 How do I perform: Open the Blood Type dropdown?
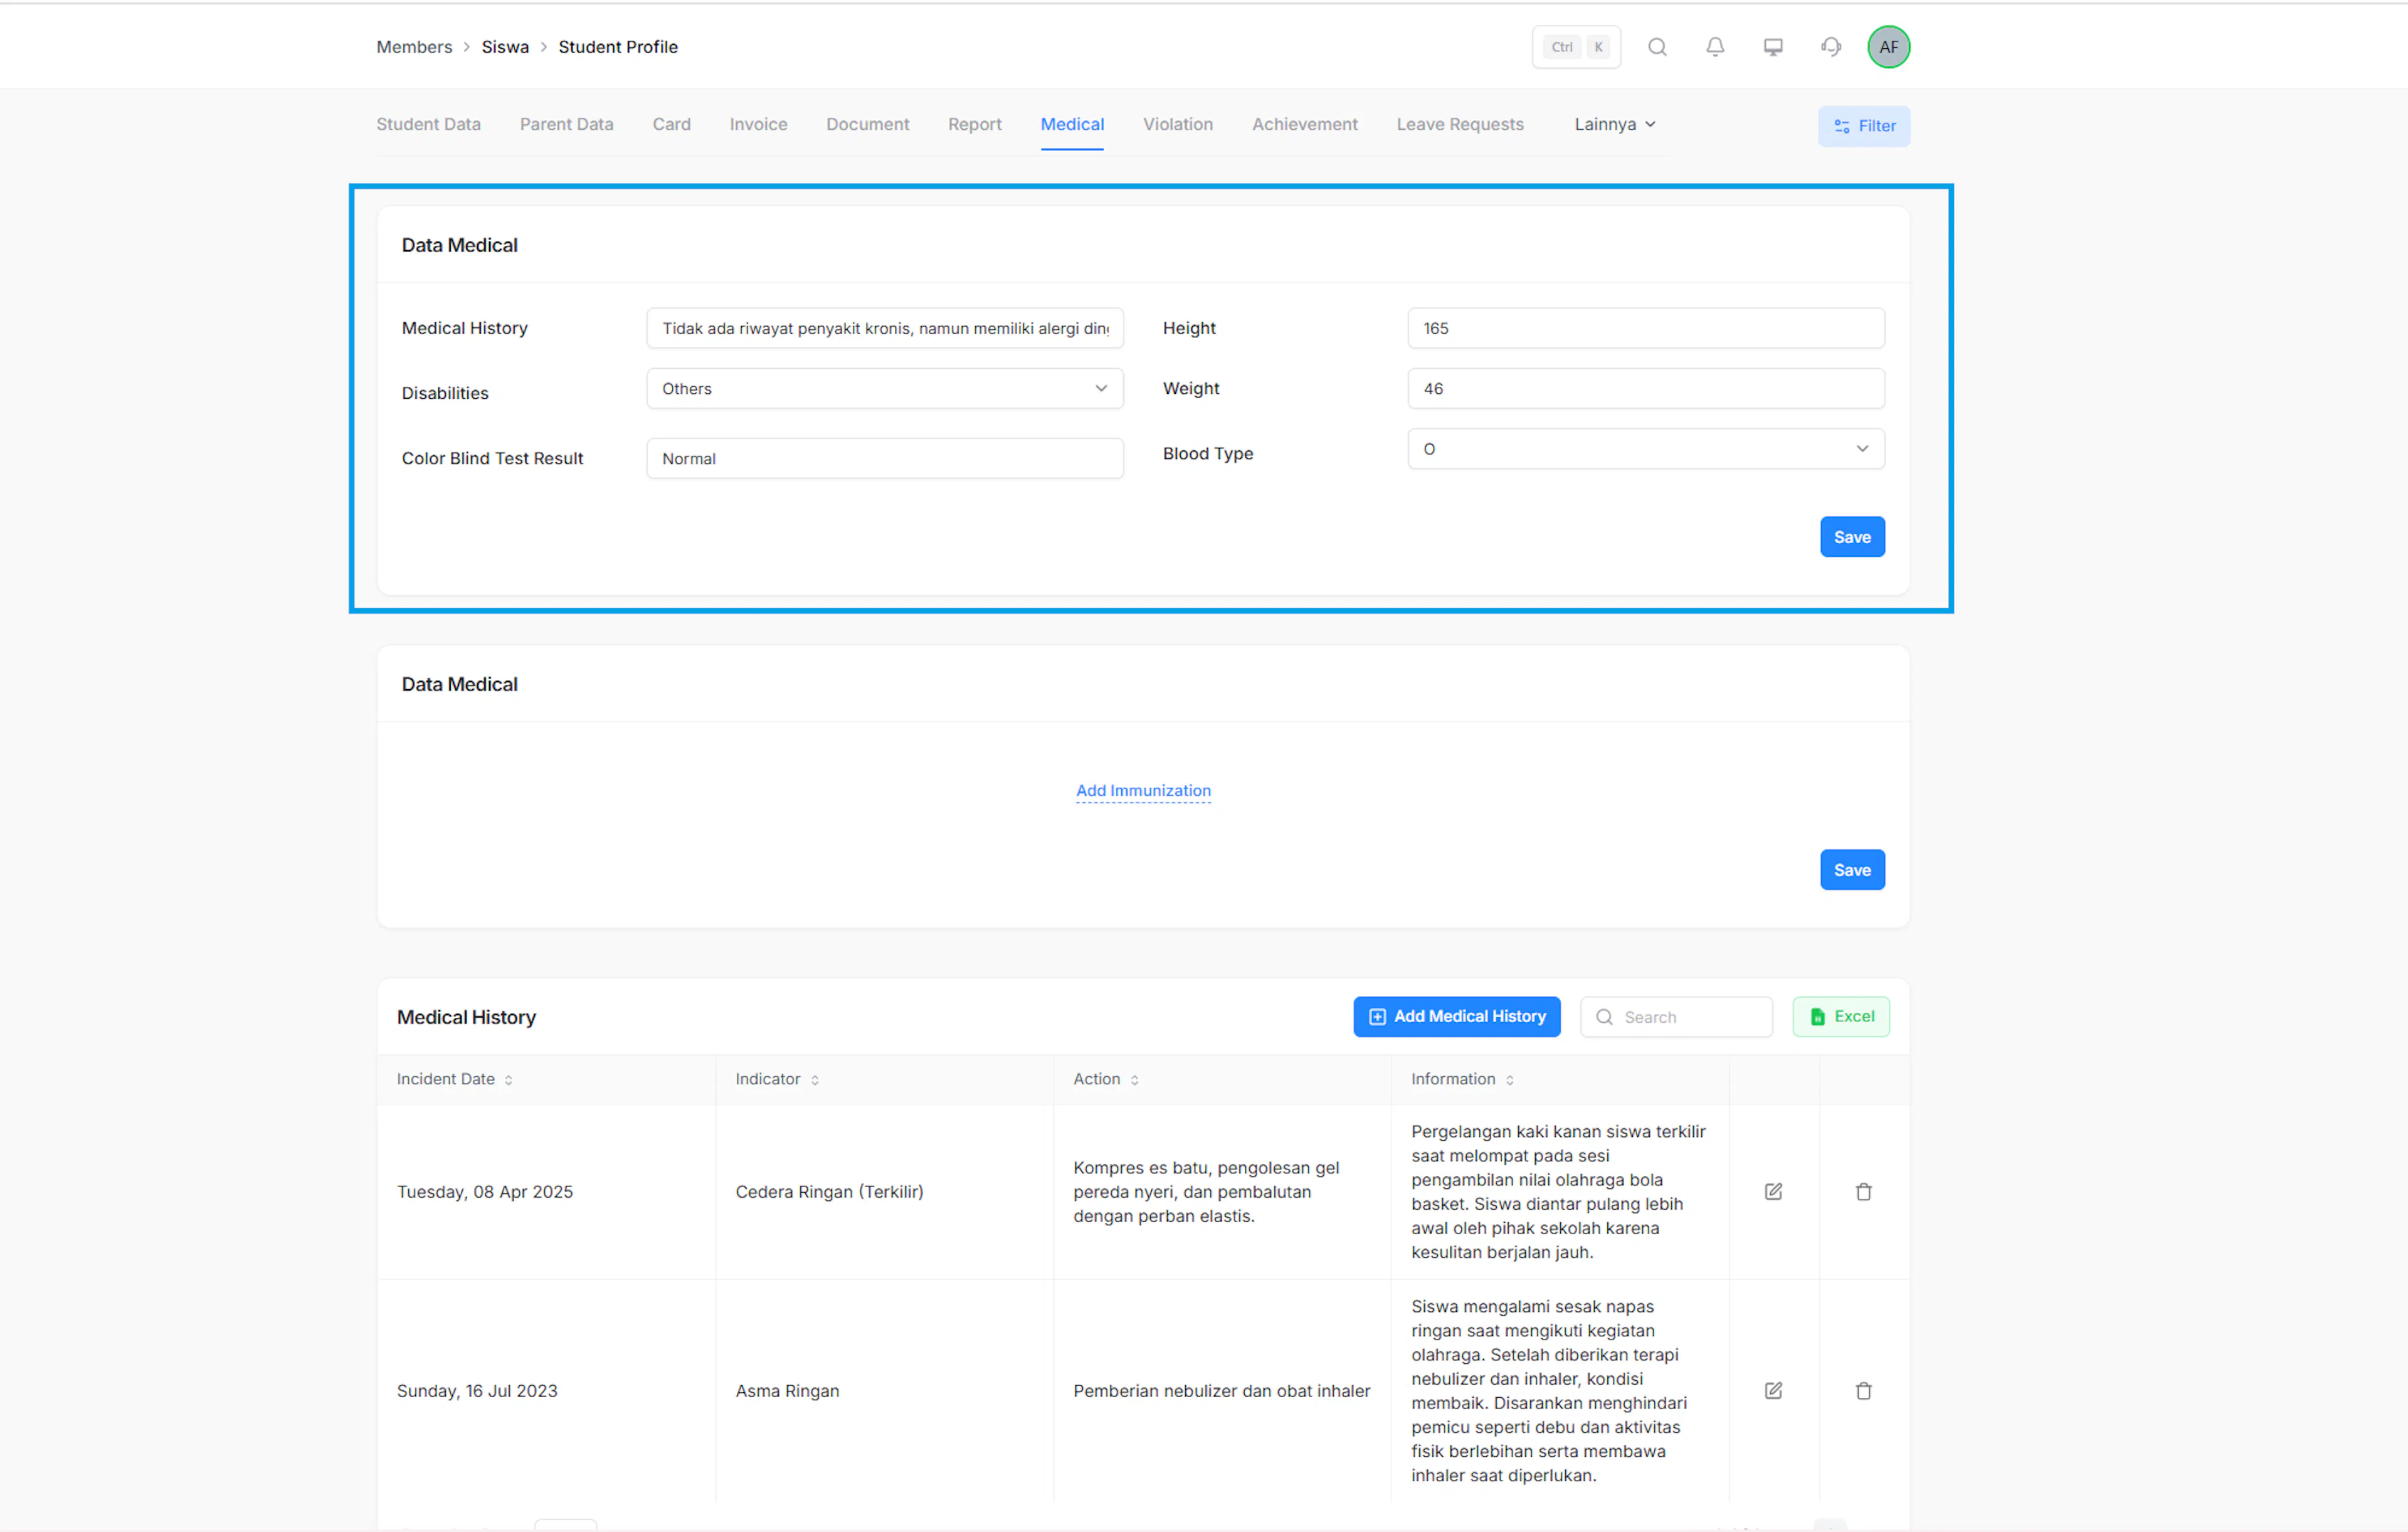click(x=1646, y=449)
